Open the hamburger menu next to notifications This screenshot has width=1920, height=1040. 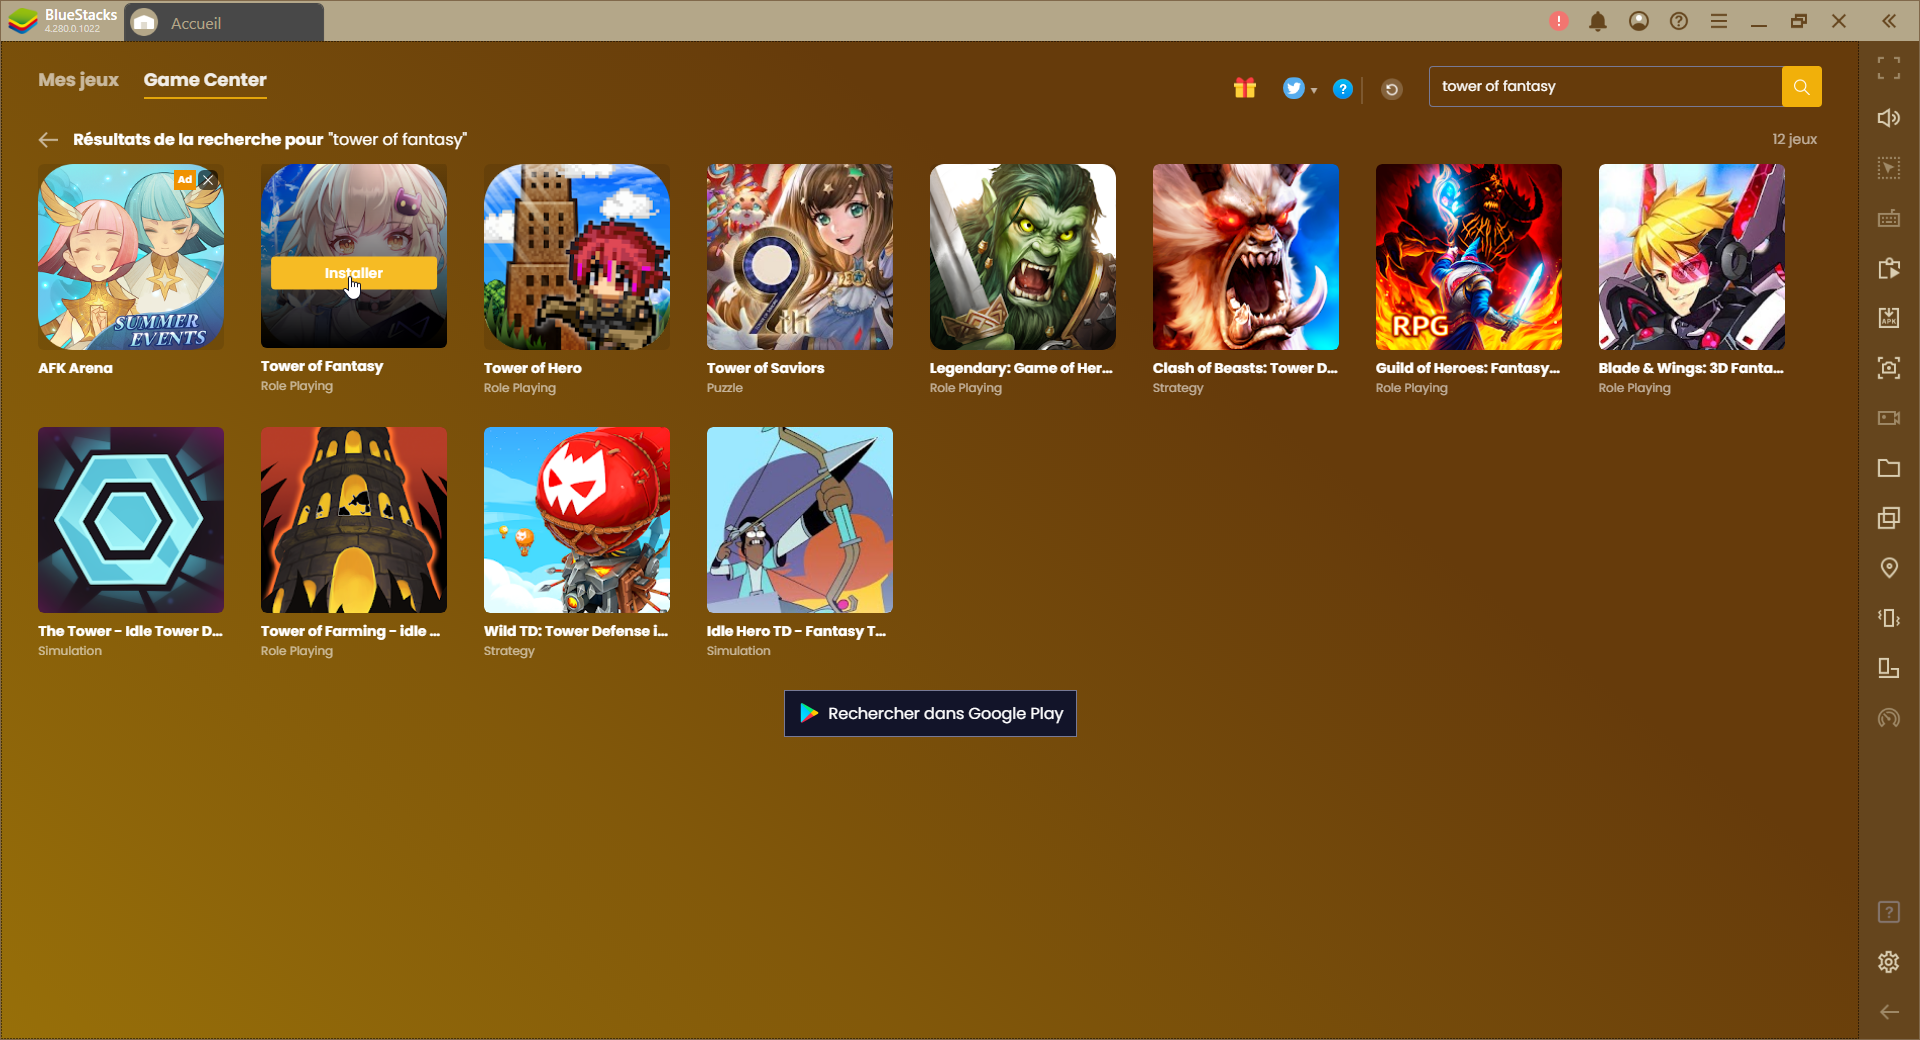tap(1719, 20)
